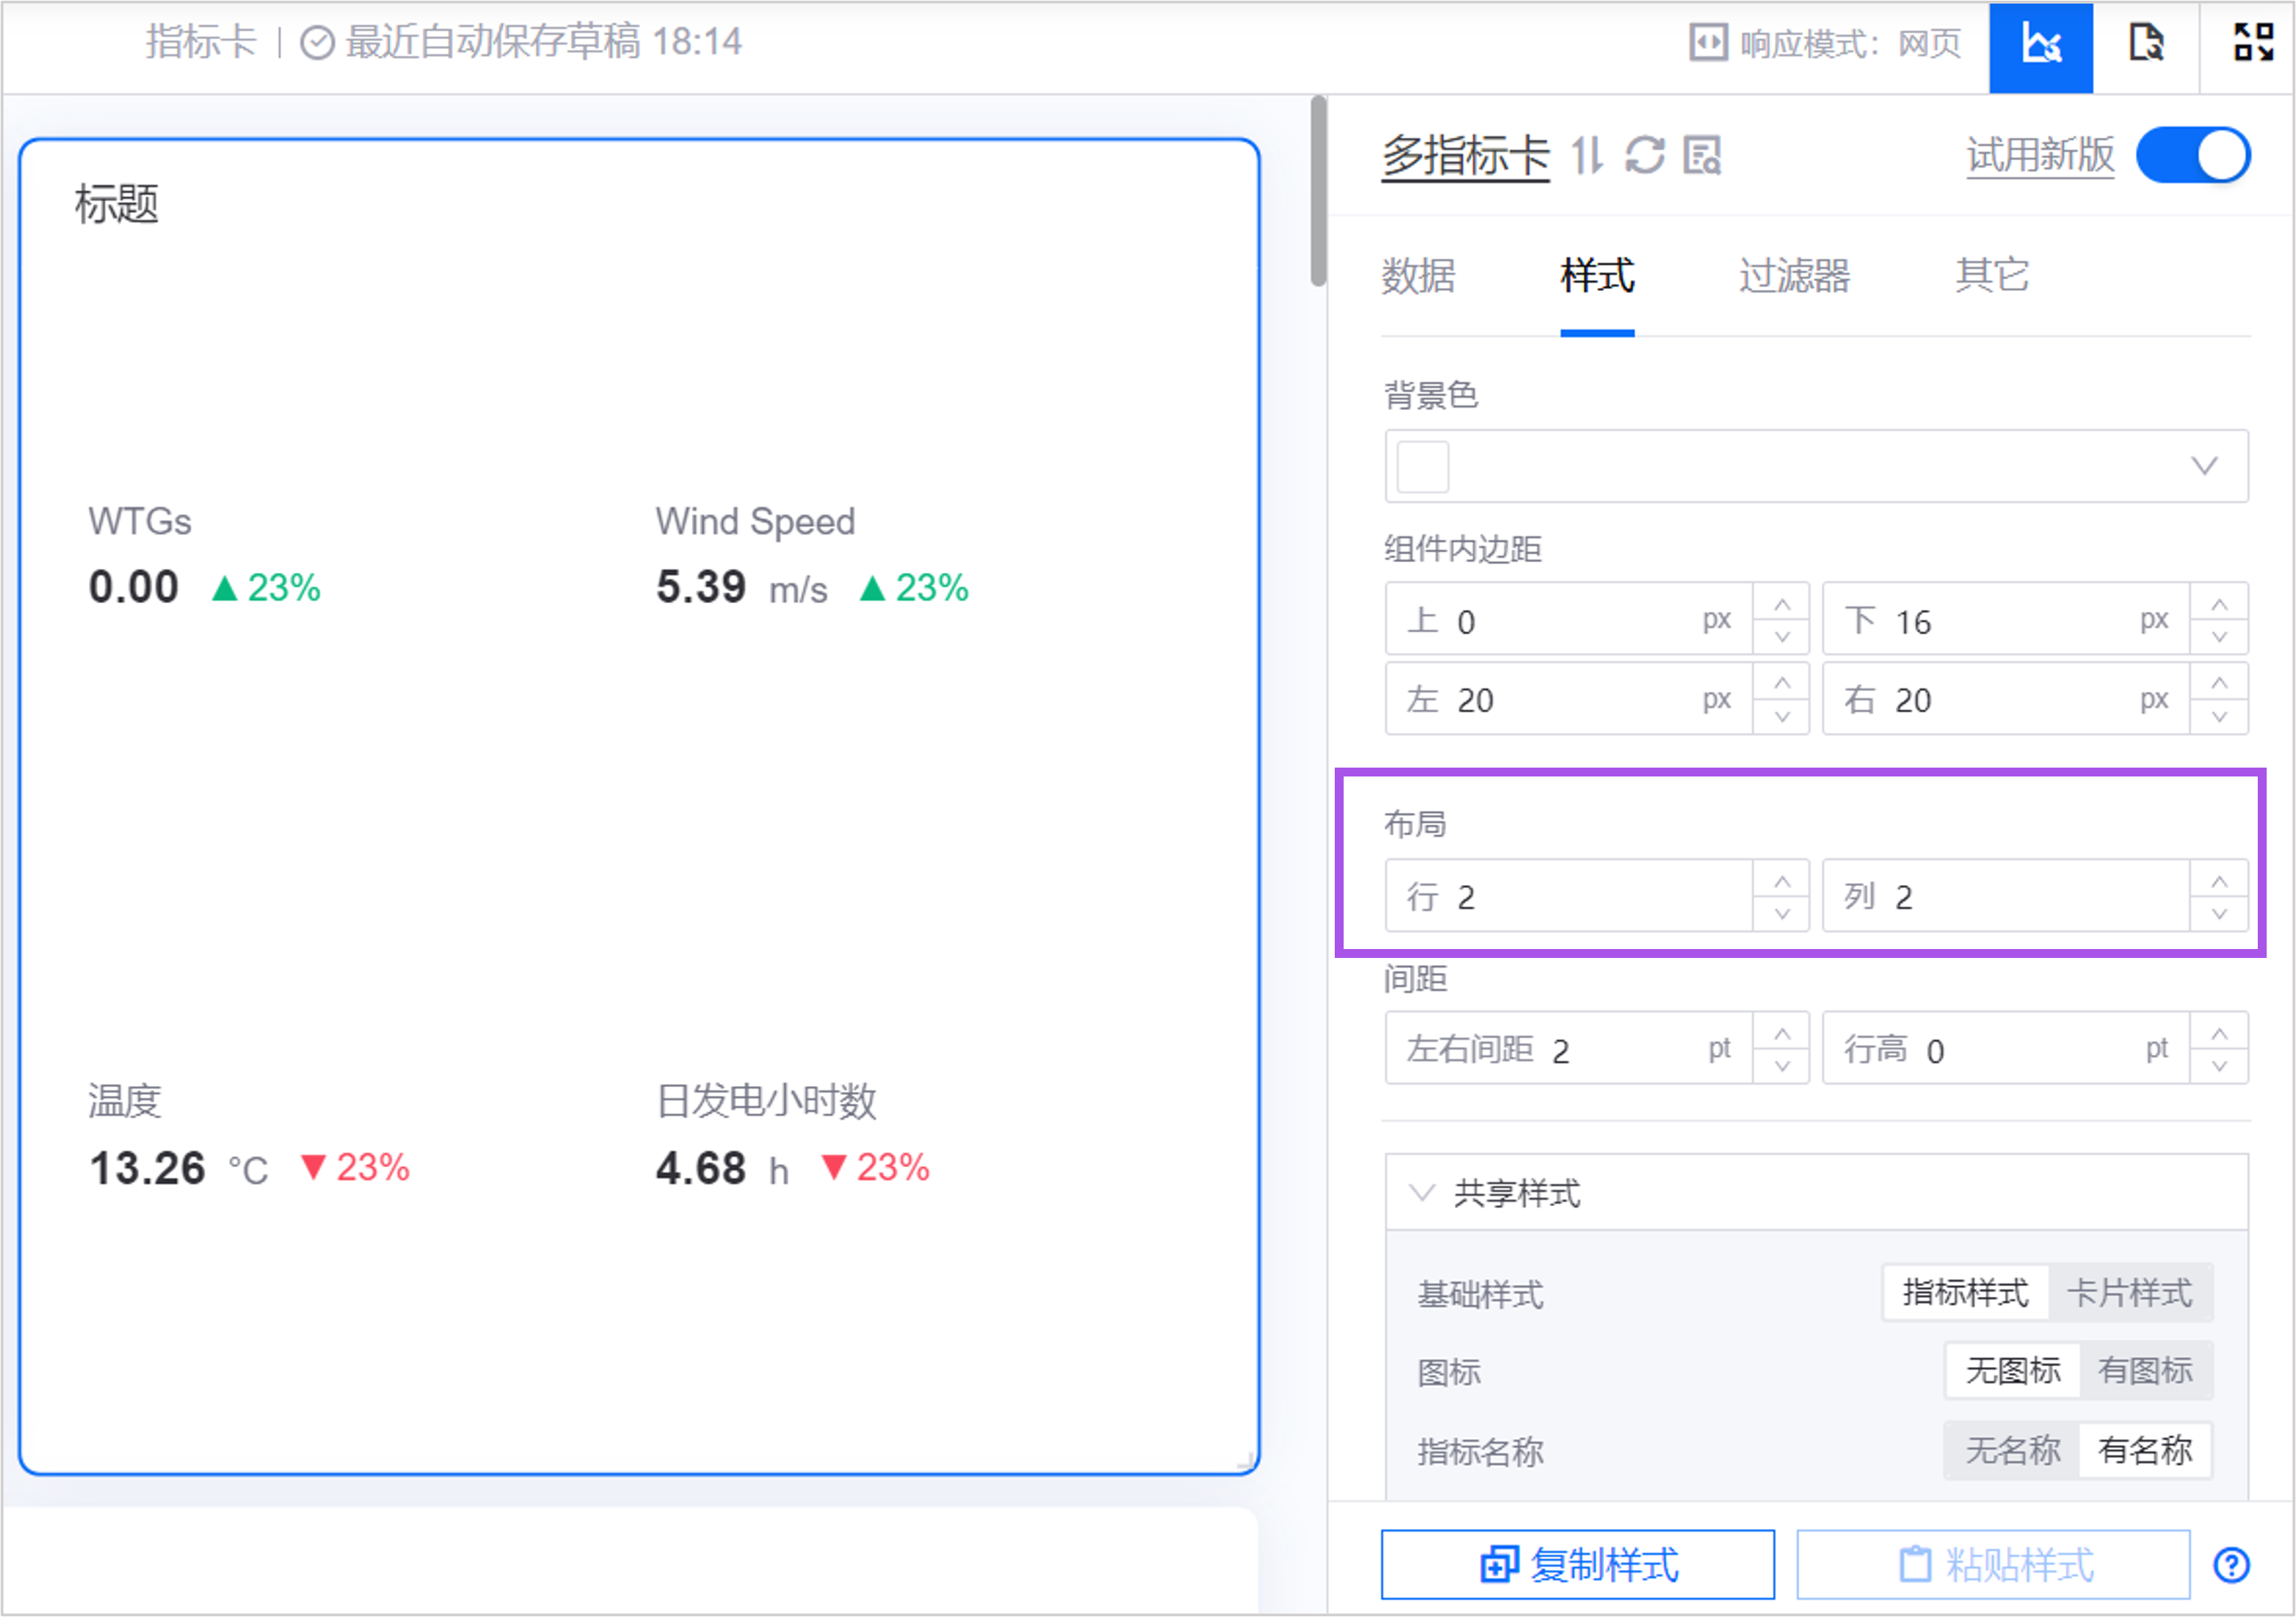This screenshot has width=2296, height=1617.
Task: Click the 响应模式 responsive mode icon
Action: pos(1708,43)
